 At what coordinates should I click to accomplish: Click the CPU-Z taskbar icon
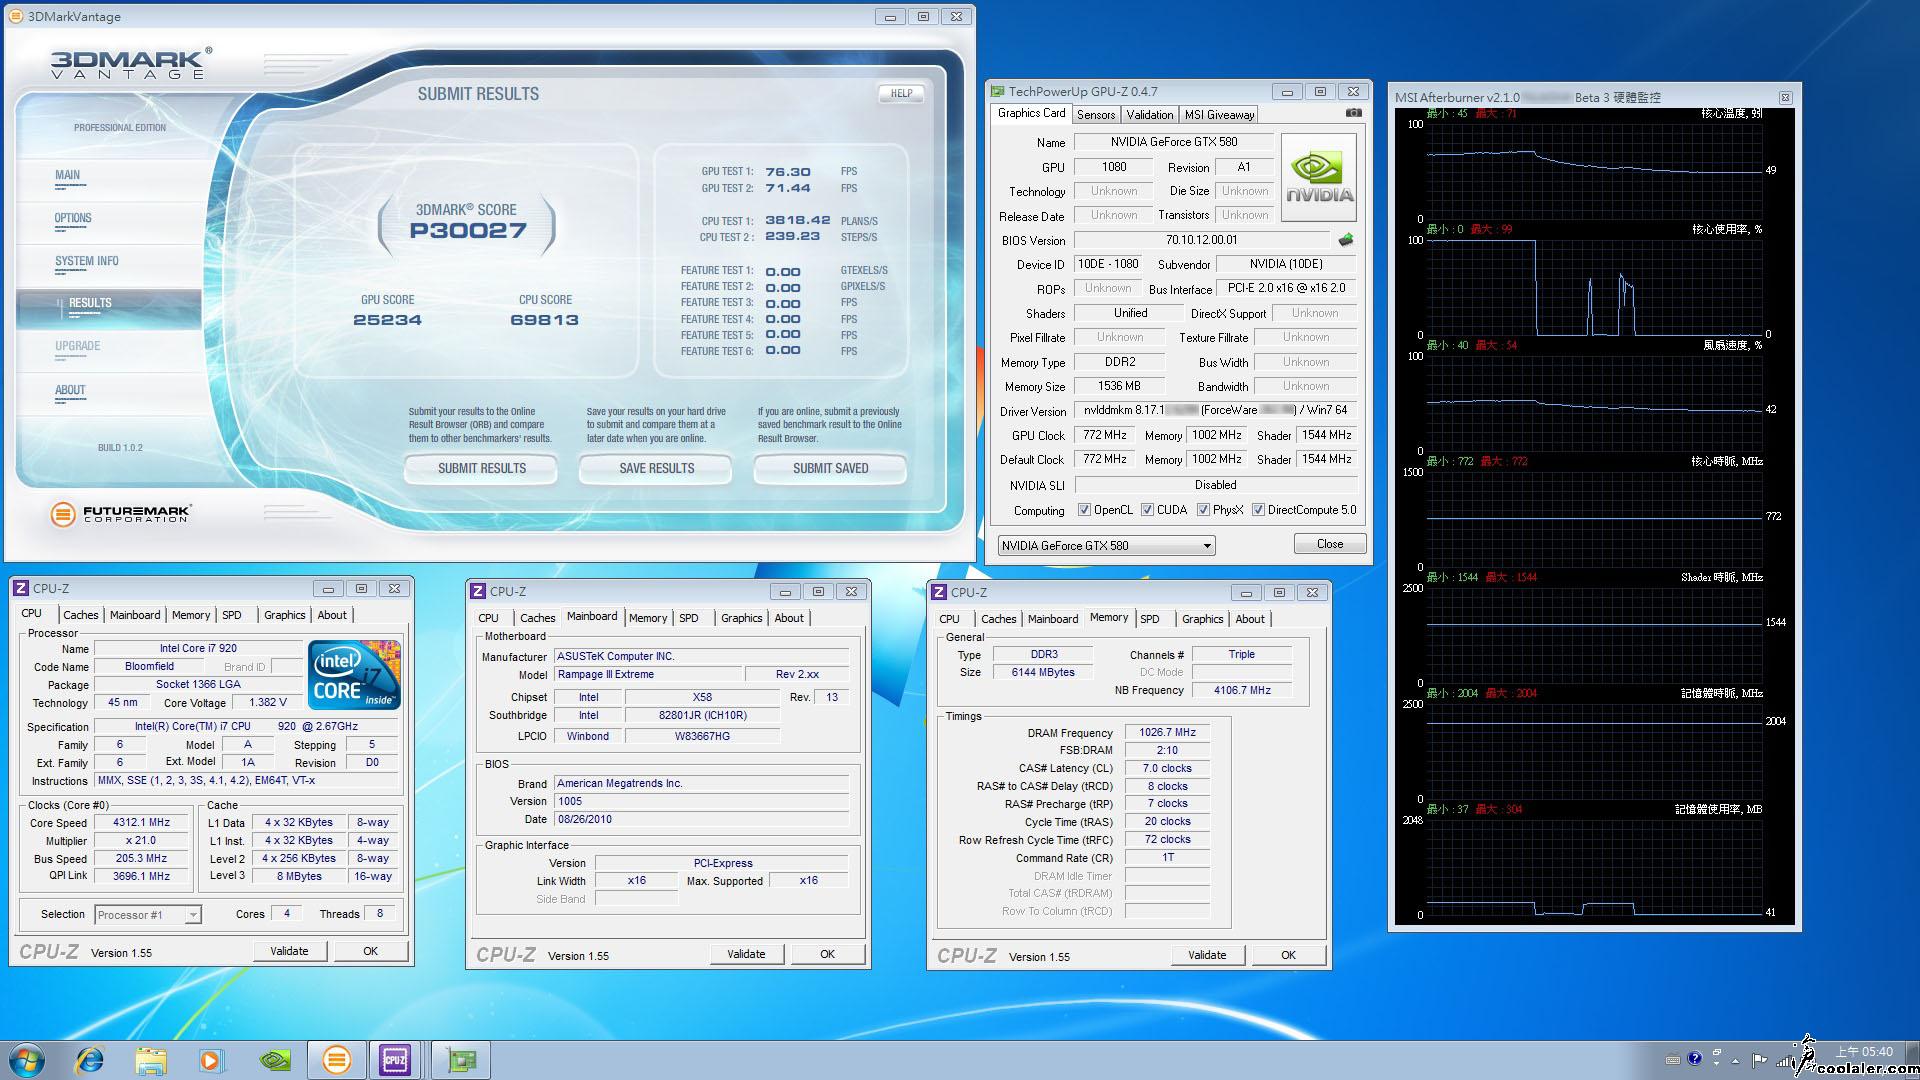pyautogui.click(x=395, y=1059)
